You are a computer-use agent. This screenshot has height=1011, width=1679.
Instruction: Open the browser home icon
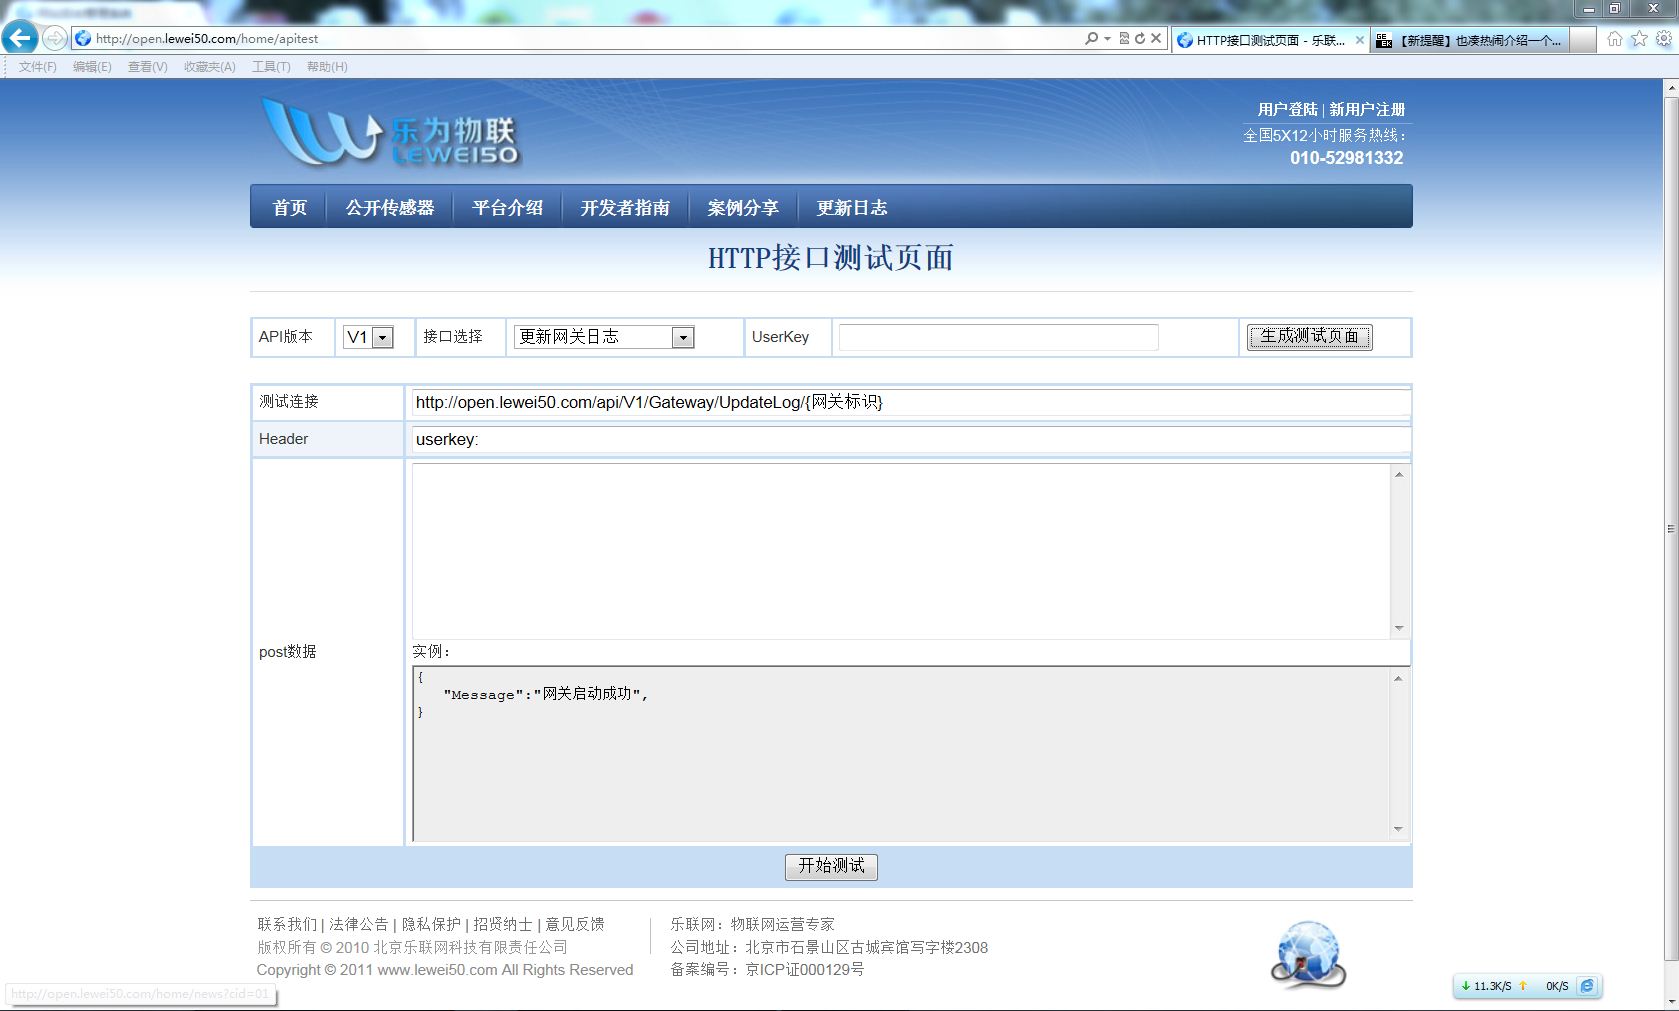1615,39
